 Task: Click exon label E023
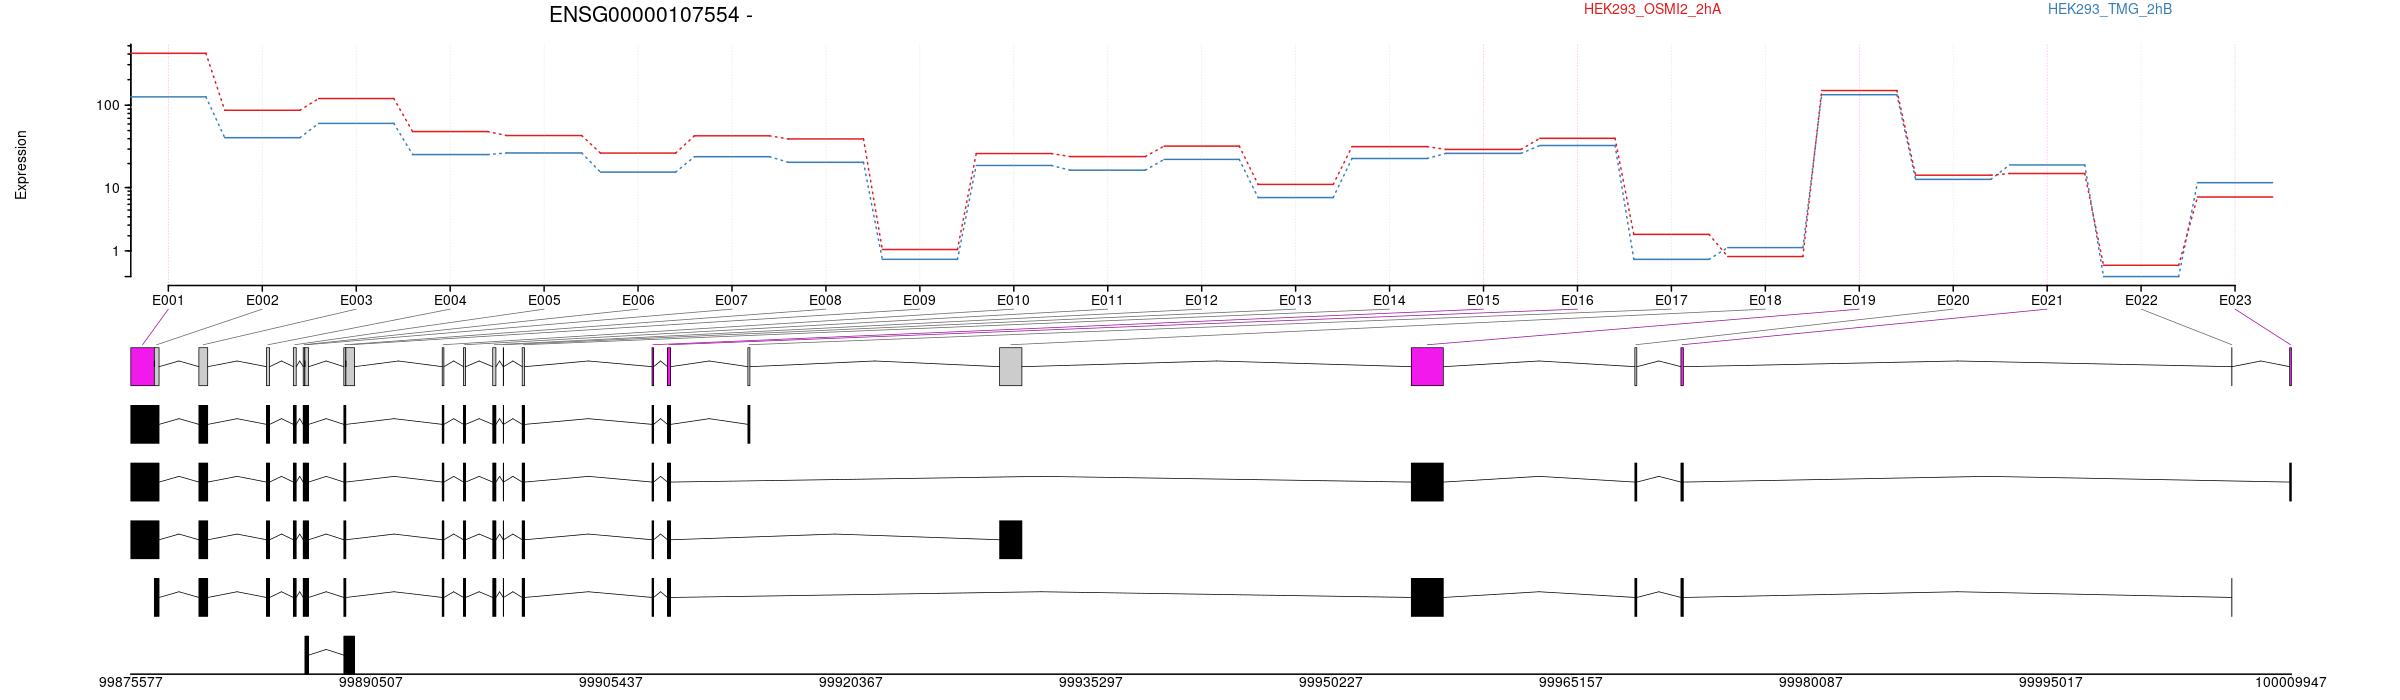[2235, 300]
